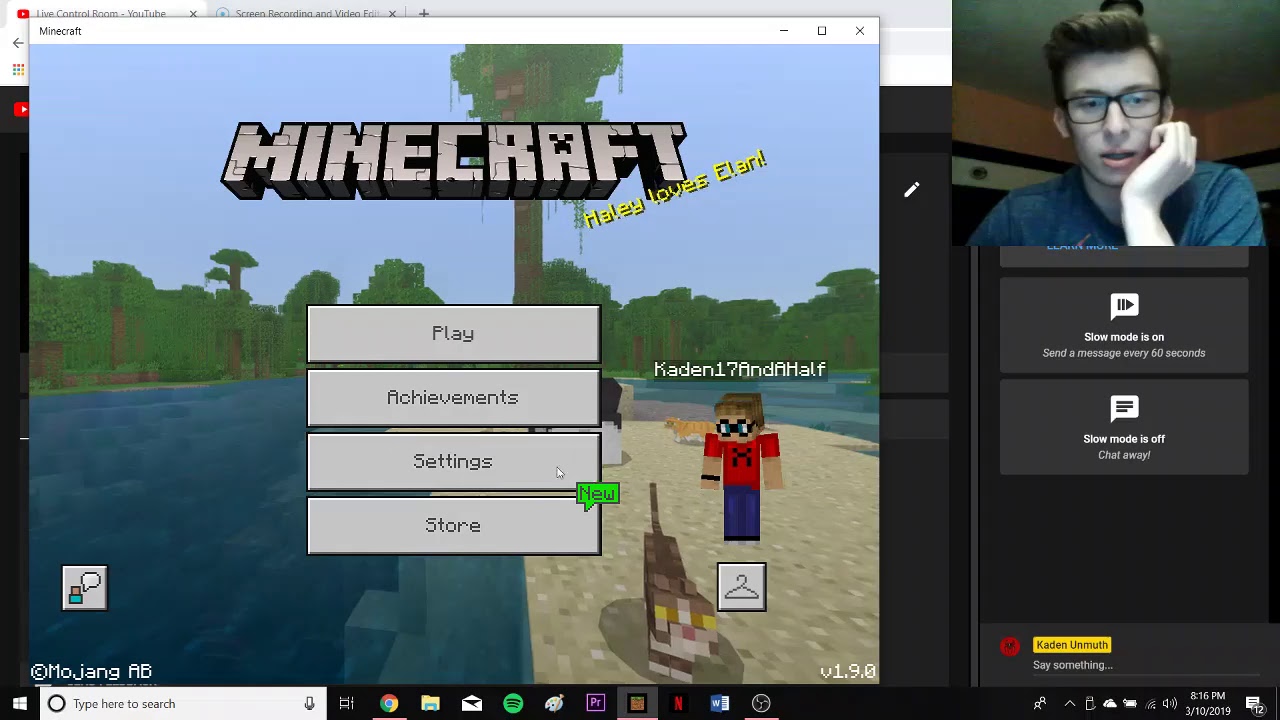This screenshot has width=1280, height=720.
Task: Open Microsoft Word from the taskbar
Action: (719, 704)
